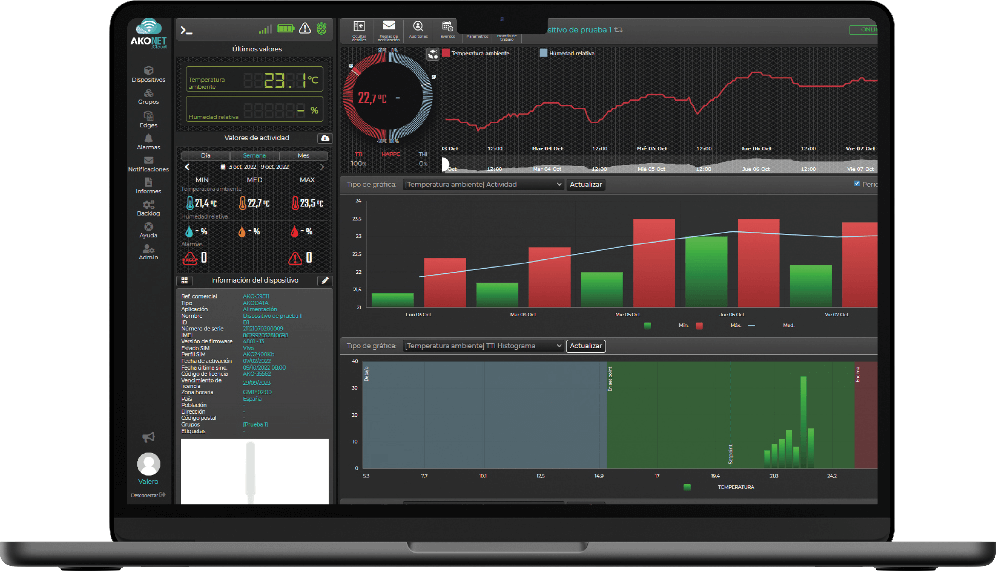
Task: Open the Temperatura ambiente Actividad dropdown
Action: pyautogui.click(x=483, y=185)
